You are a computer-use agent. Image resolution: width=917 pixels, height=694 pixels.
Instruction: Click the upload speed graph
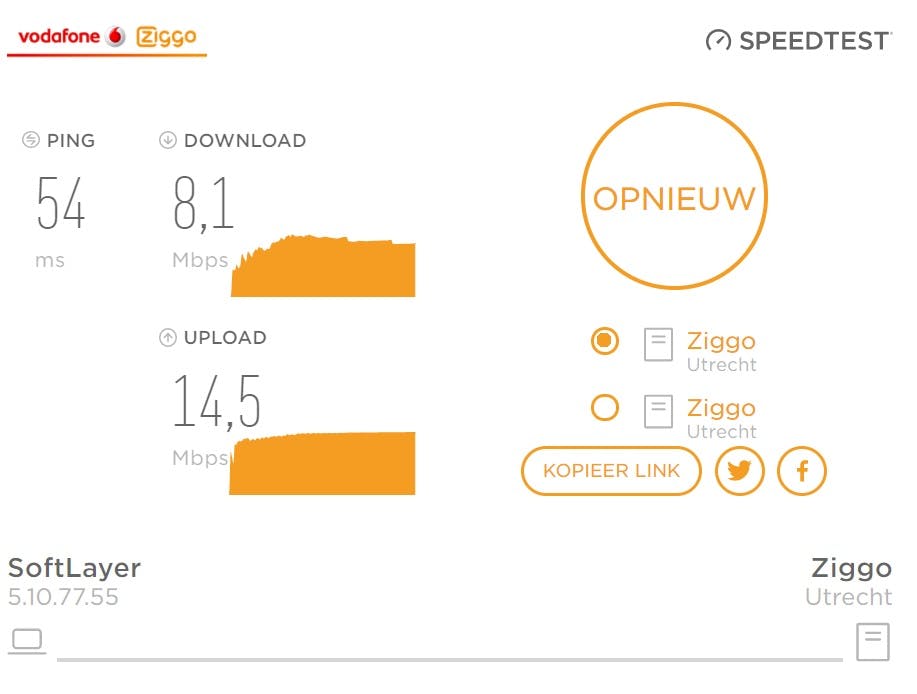[x=322, y=464]
